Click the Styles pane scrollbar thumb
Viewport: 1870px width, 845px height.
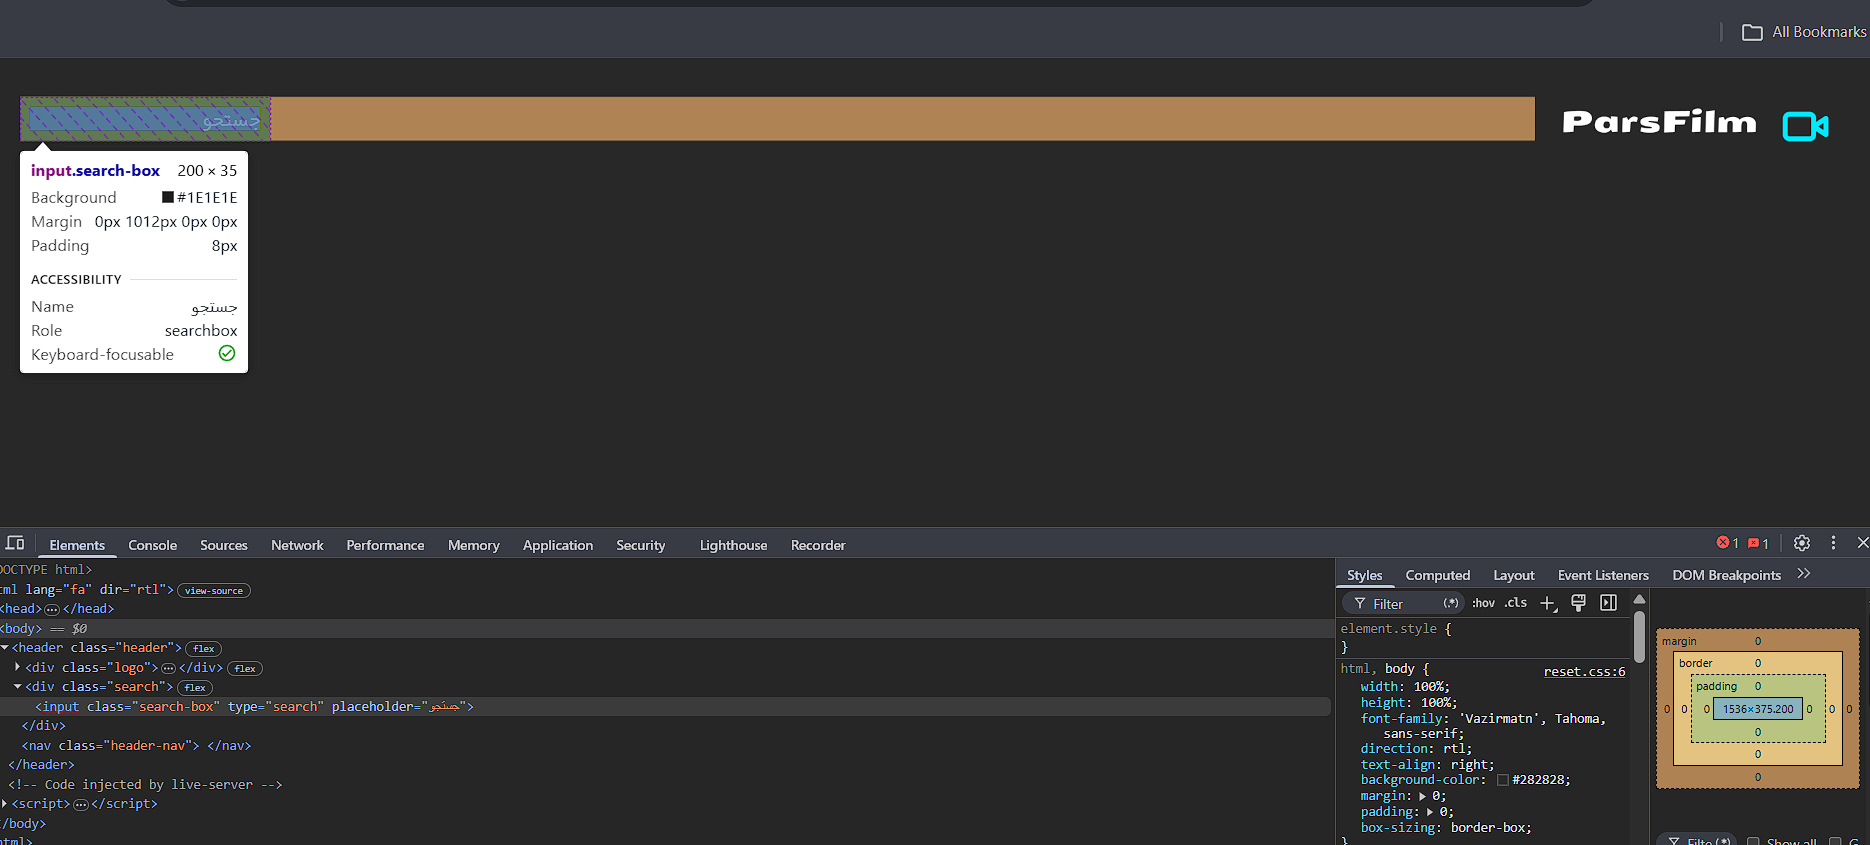click(1639, 636)
